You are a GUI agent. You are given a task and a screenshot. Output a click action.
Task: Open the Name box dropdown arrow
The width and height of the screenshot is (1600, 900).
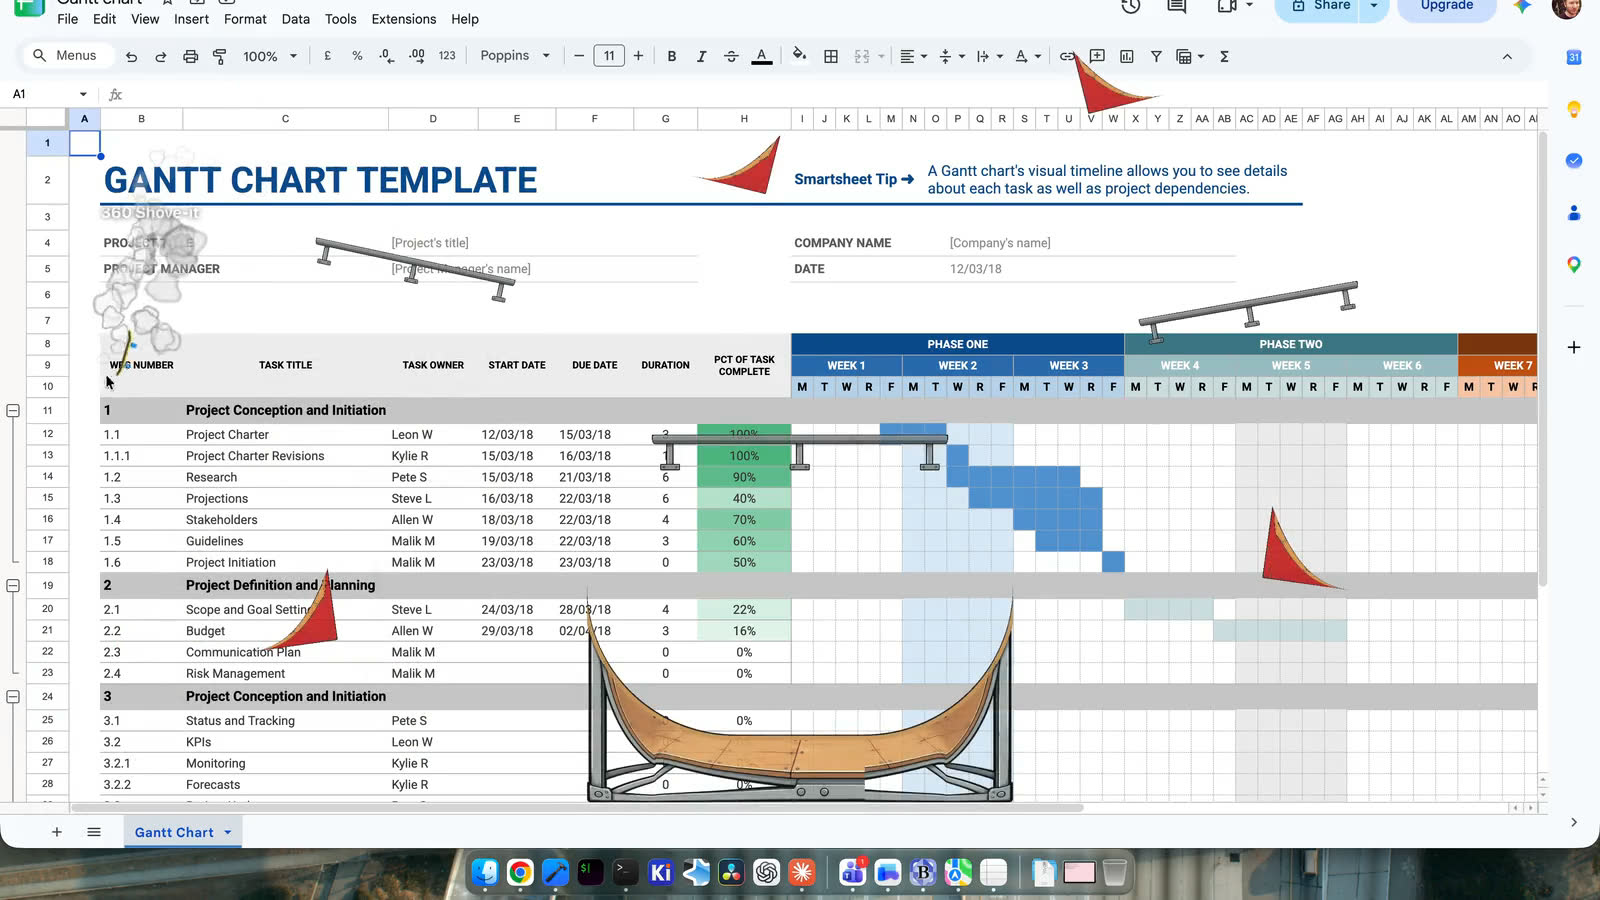(83, 94)
